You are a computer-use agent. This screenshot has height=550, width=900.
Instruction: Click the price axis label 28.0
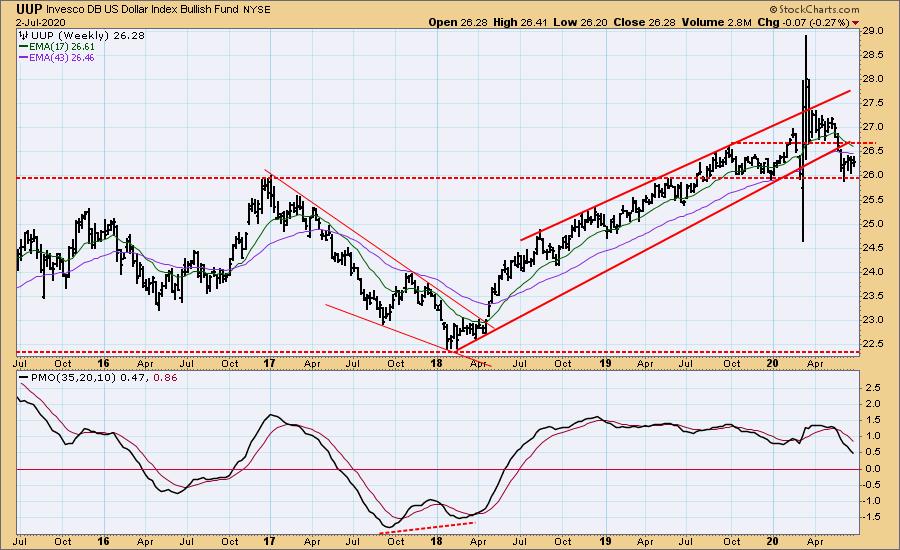872,79
